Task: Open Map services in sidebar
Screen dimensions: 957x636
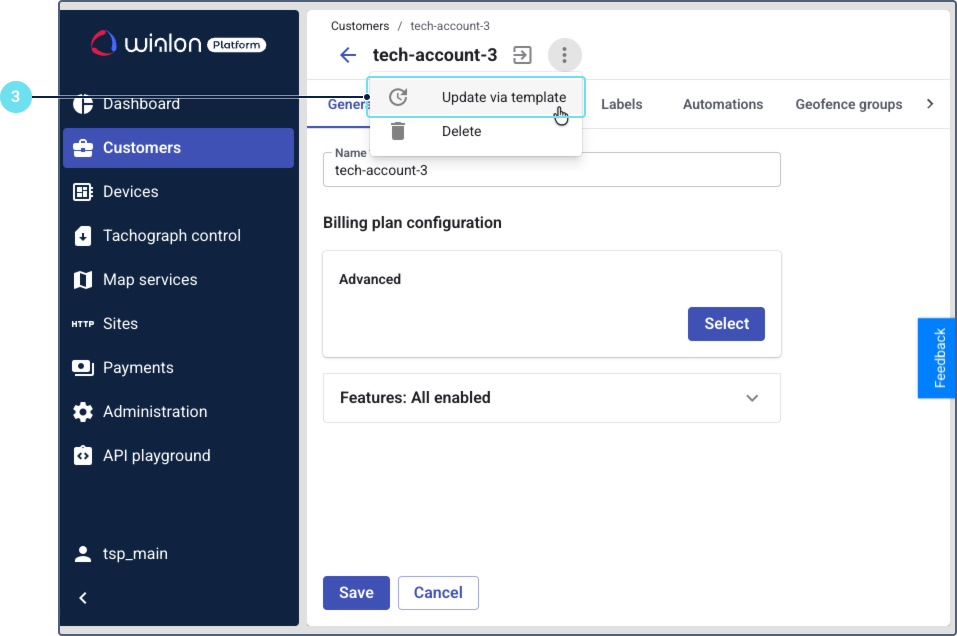Action: coord(150,280)
